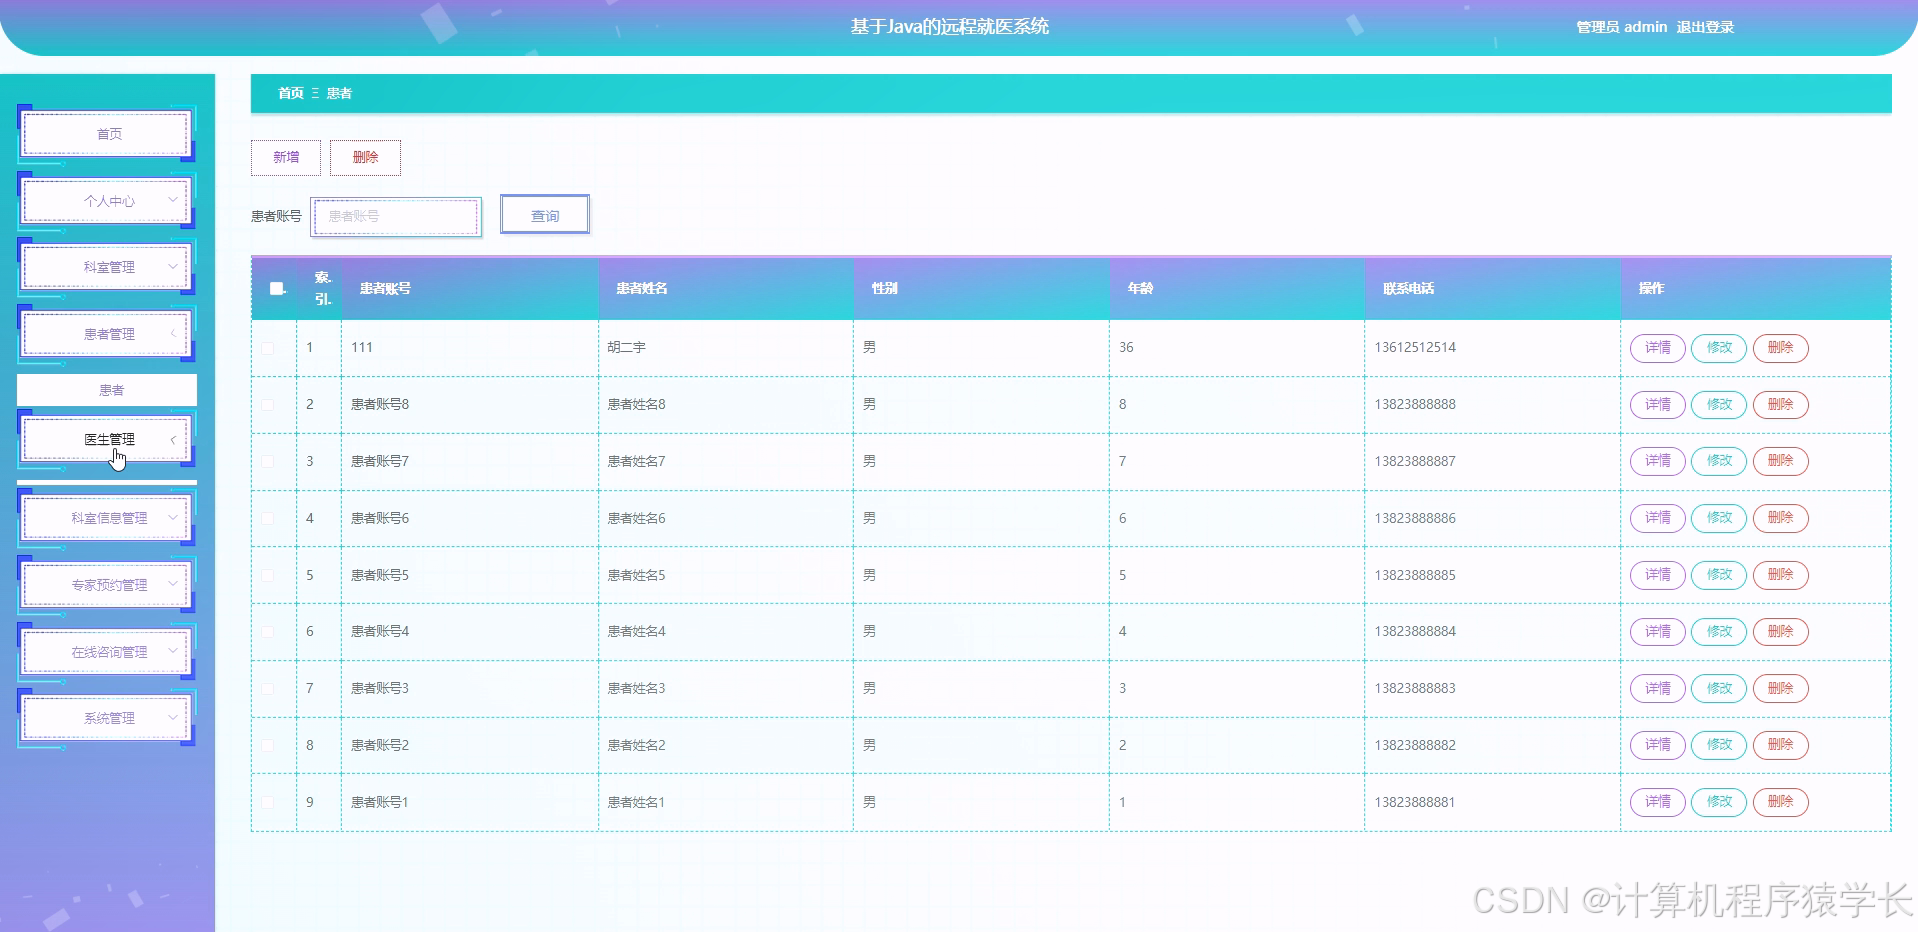Expand the 个人中心 menu arrow
Image resolution: width=1918 pixels, height=932 pixels.
pyautogui.click(x=172, y=200)
